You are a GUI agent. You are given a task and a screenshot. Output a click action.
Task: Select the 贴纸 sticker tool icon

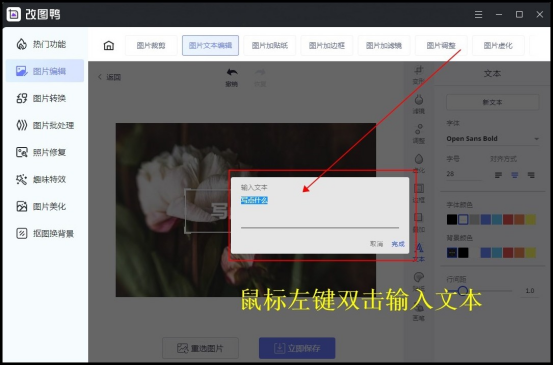419,277
